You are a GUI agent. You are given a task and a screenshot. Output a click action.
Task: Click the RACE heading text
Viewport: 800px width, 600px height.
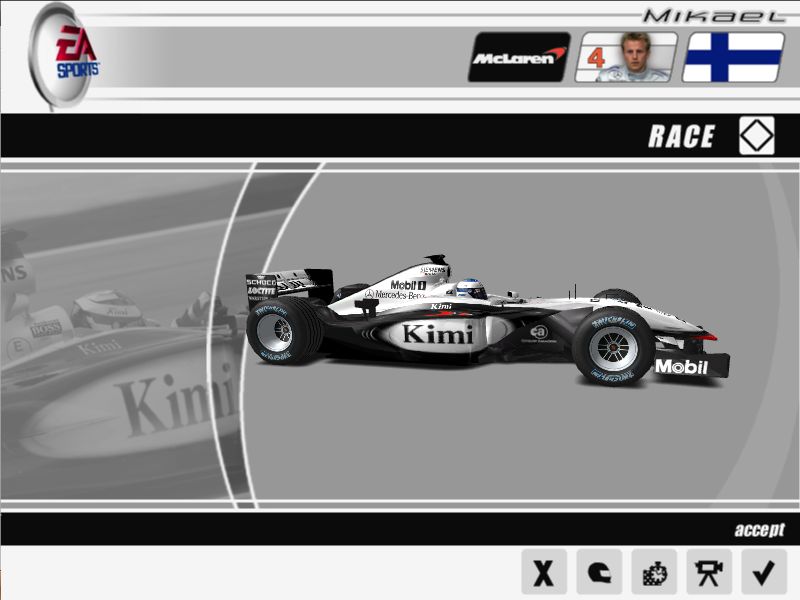pyautogui.click(x=681, y=137)
